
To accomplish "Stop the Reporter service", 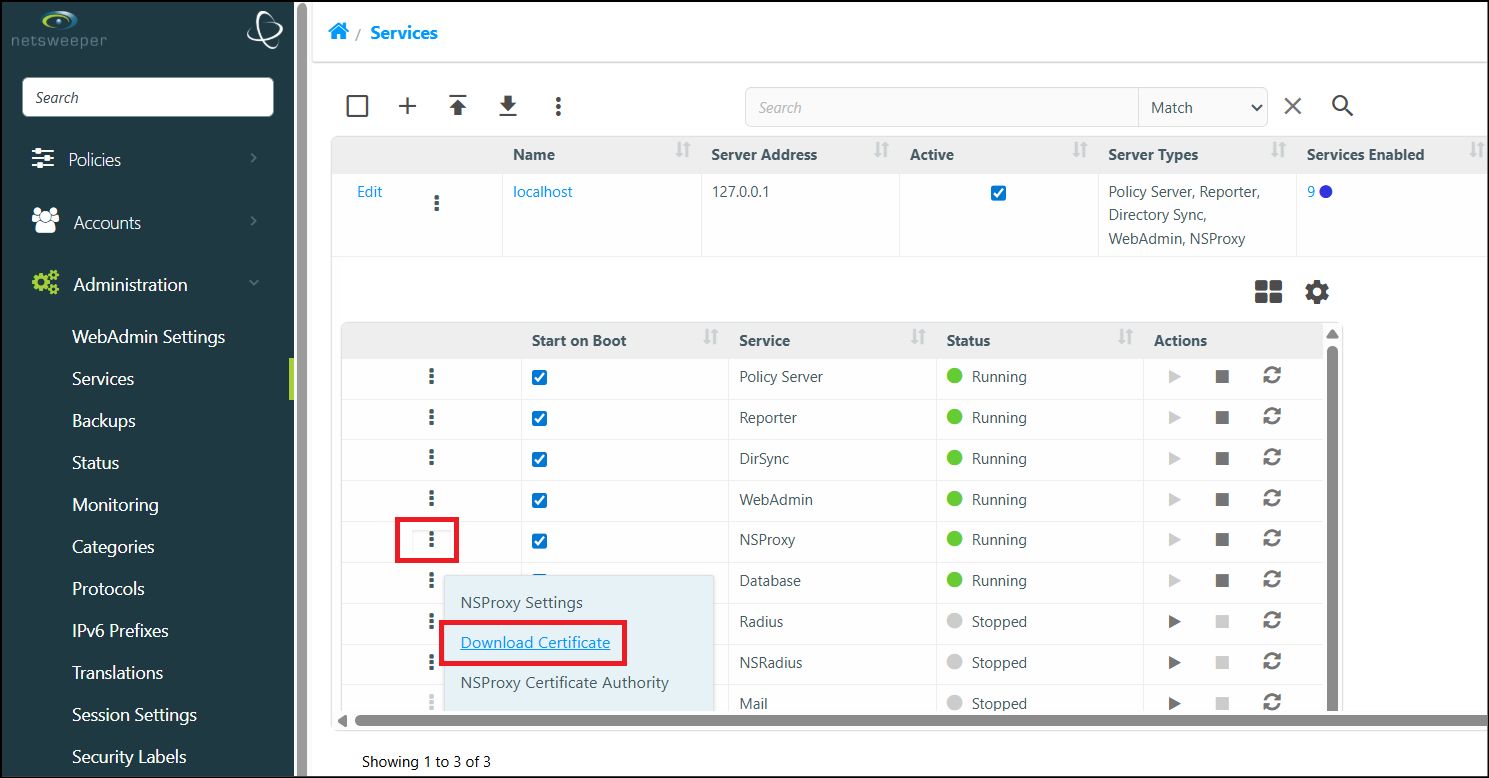I will 1222,418.
